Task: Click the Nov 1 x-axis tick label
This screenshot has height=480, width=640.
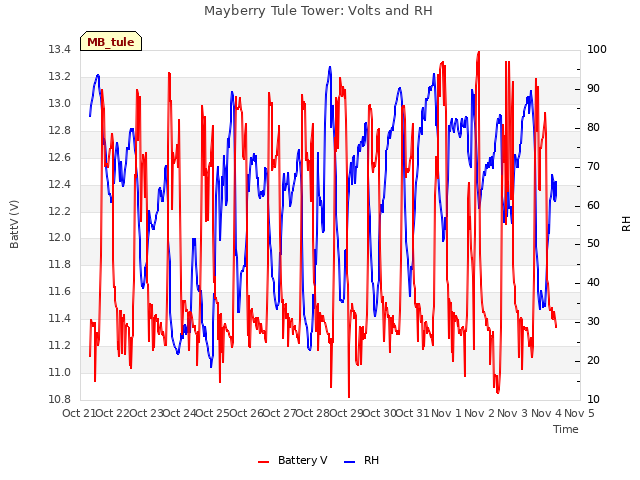Action: pos(446,413)
